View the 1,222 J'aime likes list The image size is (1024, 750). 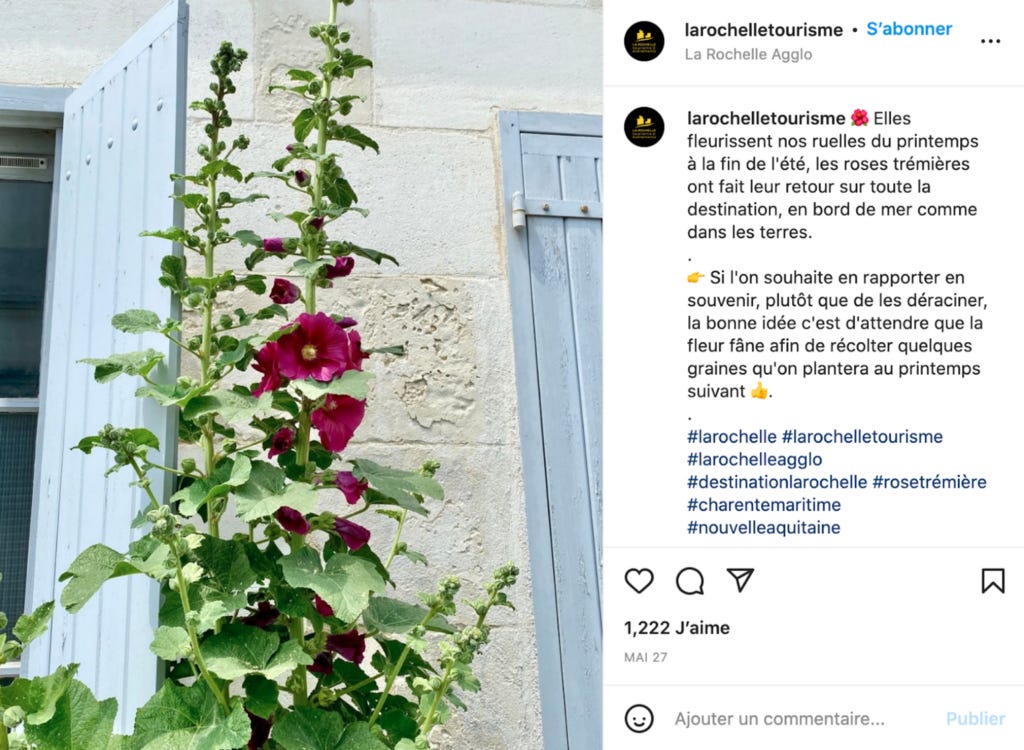point(677,628)
